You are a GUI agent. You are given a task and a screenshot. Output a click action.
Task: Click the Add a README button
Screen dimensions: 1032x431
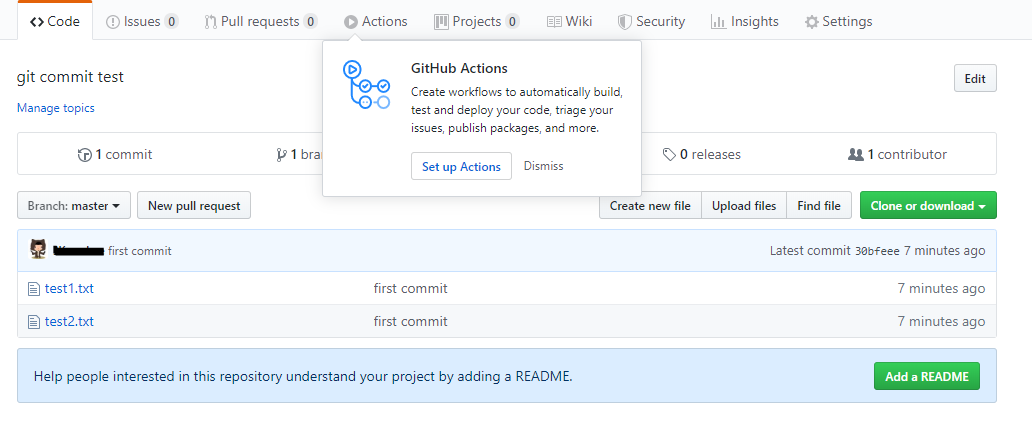pyautogui.click(x=926, y=376)
